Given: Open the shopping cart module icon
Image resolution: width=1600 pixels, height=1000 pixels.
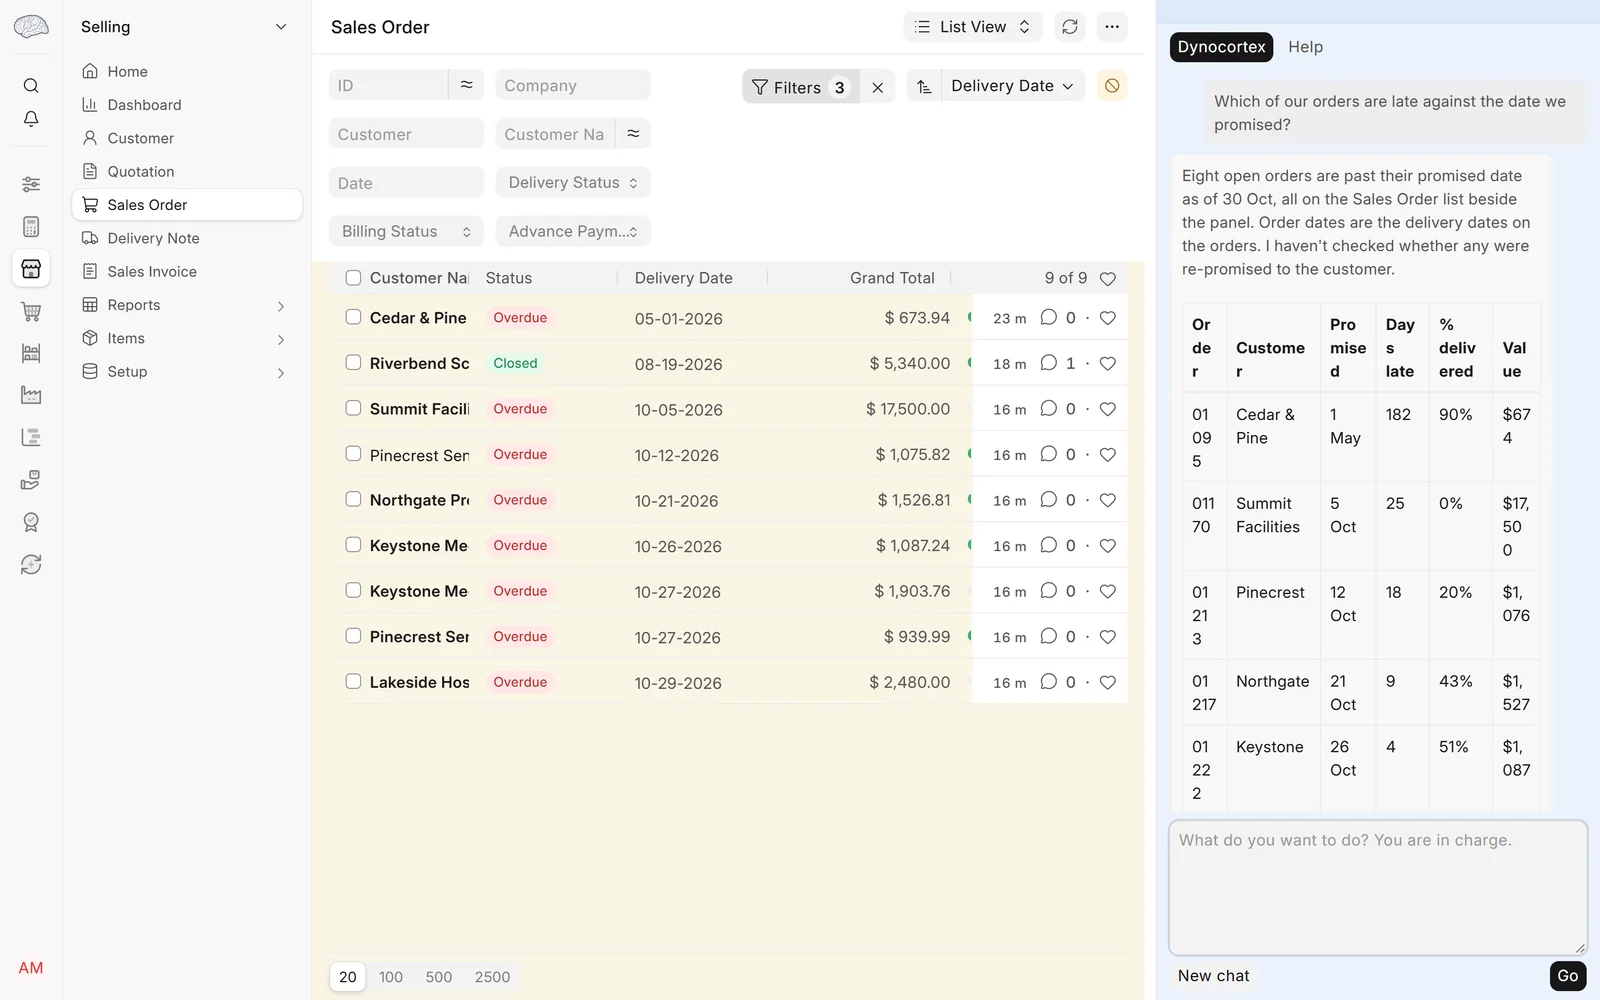Looking at the screenshot, I should pos(31,311).
